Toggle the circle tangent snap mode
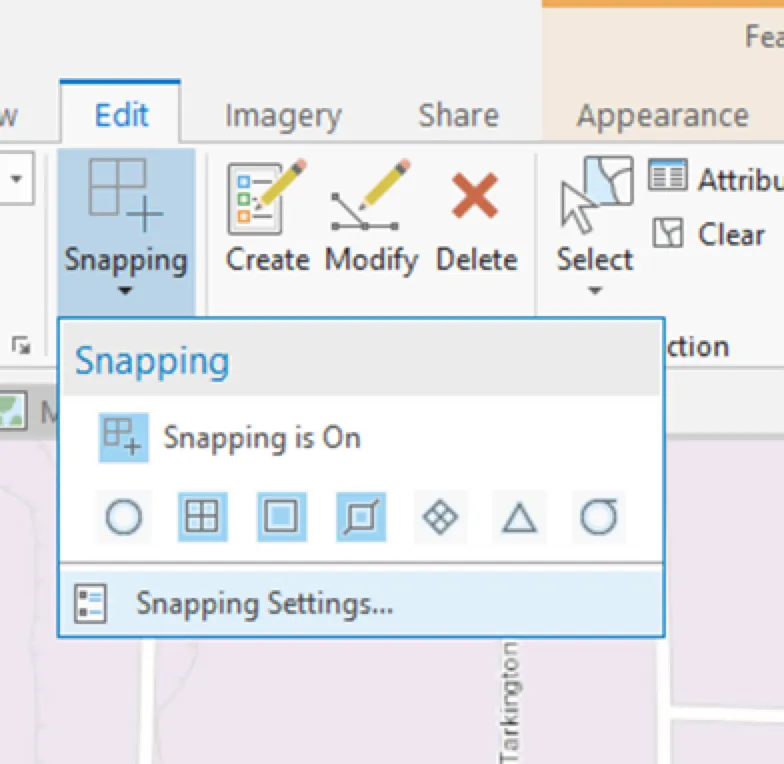Viewport: 784px width, 764px height. click(598, 516)
